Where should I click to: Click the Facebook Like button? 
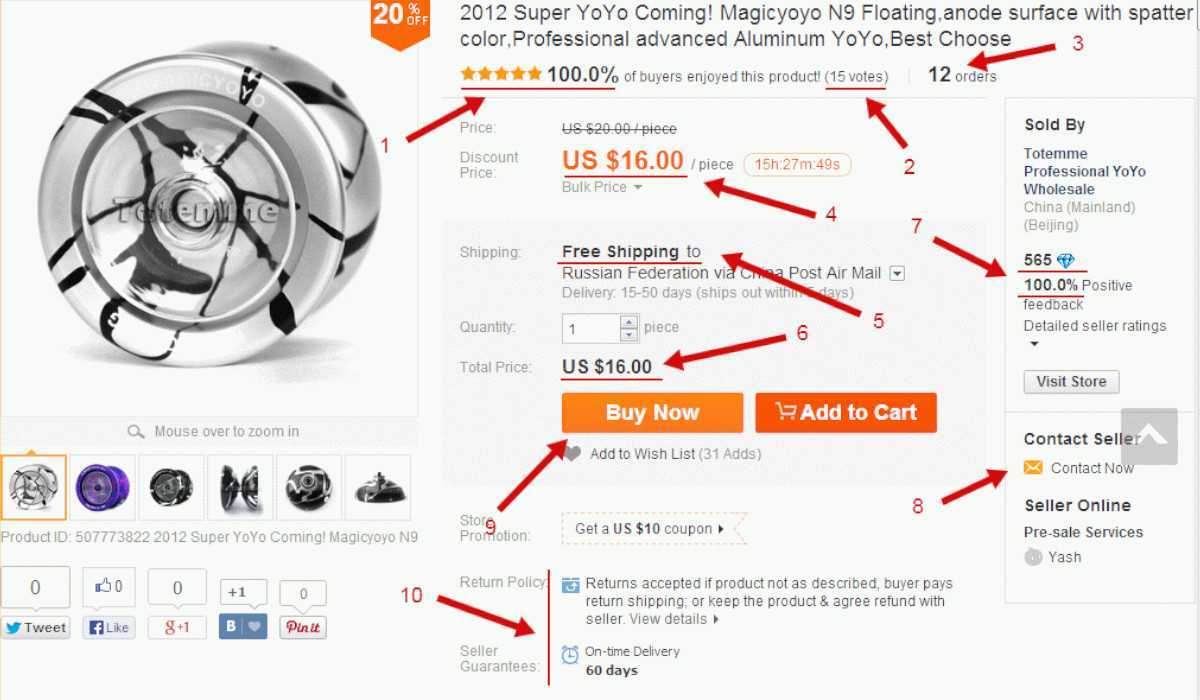(110, 628)
